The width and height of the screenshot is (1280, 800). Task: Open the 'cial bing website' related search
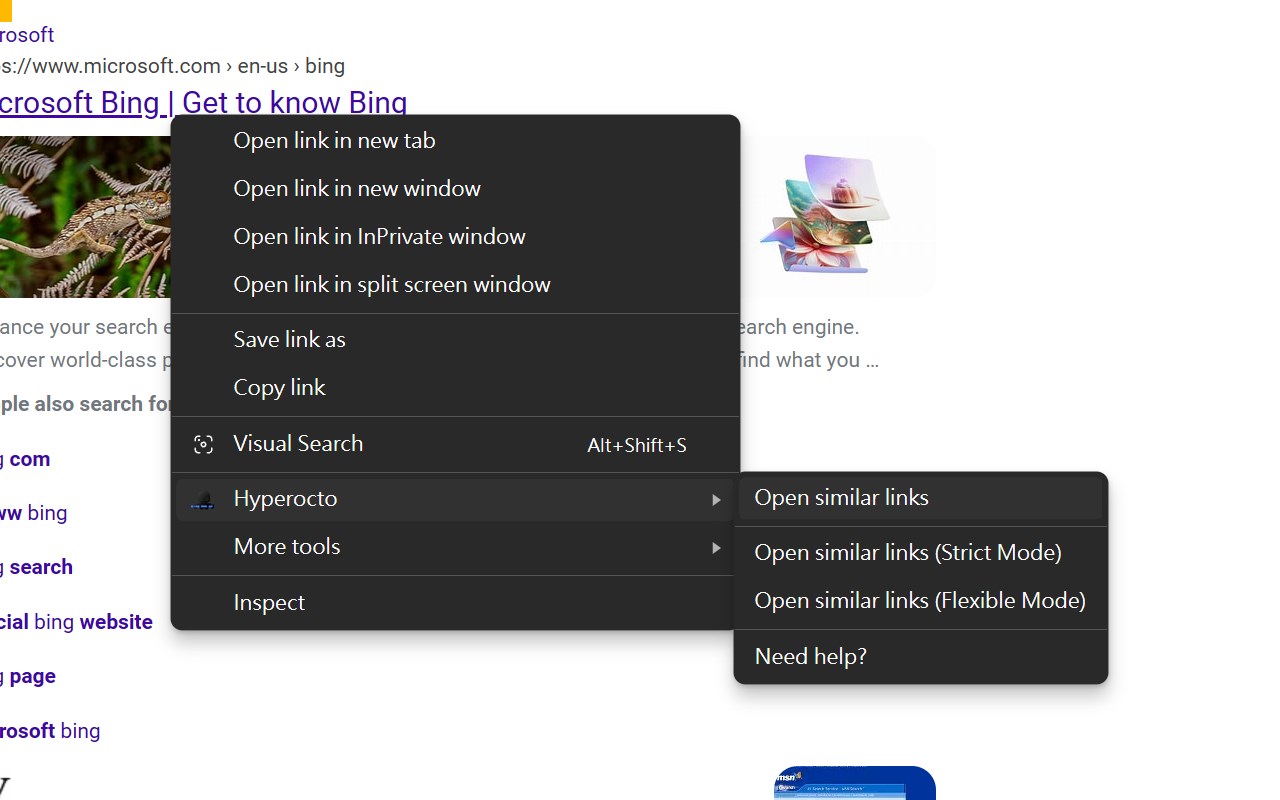pyautogui.click(x=76, y=622)
